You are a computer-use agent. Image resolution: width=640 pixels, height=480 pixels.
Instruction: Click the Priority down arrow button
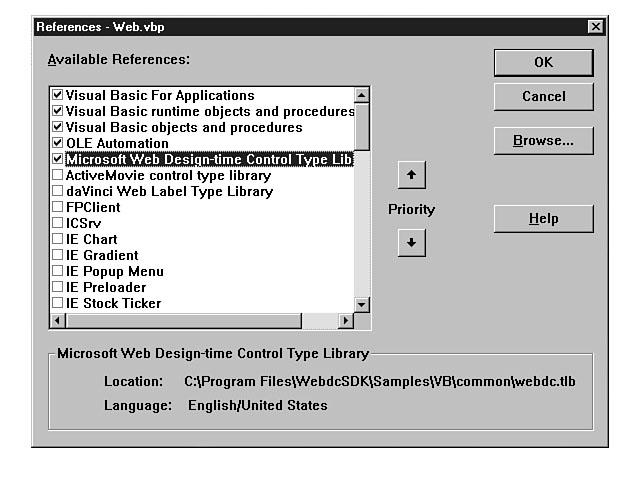411,243
